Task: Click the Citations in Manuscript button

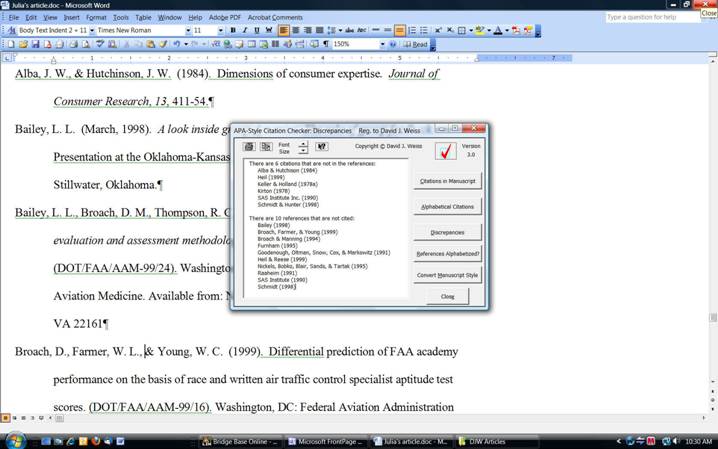Action: tap(447, 181)
